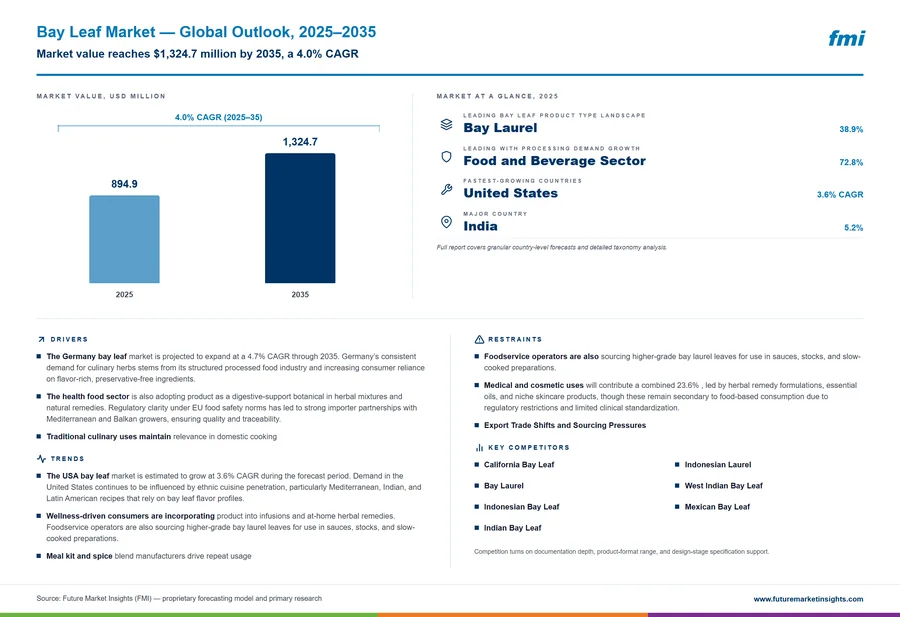Click 'Export Trade Shifts and Sourcing Pressures'
The height and width of the screenshot is (617, 900).
(565, 425)
